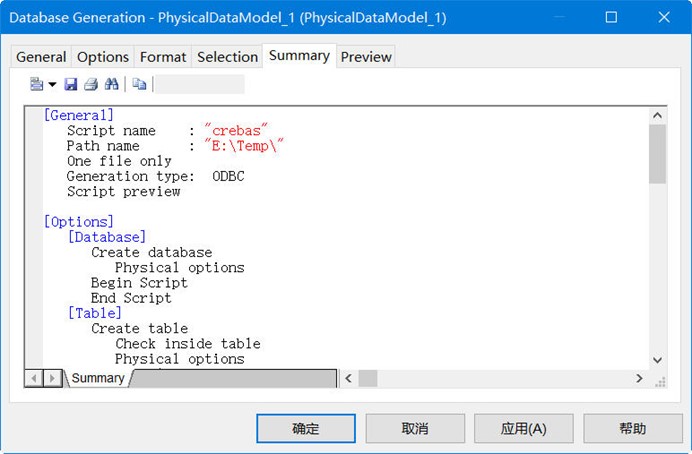Click the 'Begin Script' line
The height and width of the screenshot is (454, 692).
tap(139, 283)
